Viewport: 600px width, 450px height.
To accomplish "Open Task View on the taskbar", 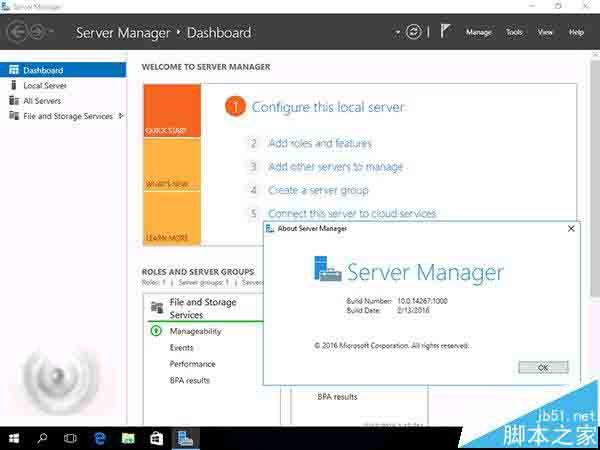I will click(70, 438).
